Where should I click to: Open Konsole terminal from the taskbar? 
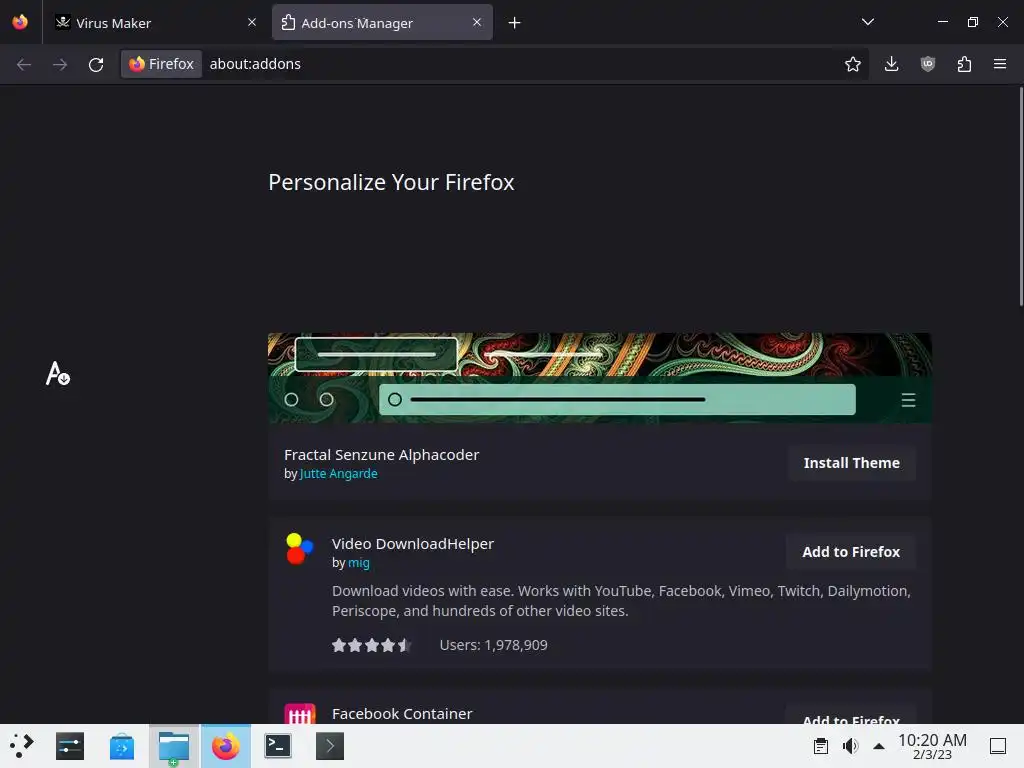(x=278, y=746)
